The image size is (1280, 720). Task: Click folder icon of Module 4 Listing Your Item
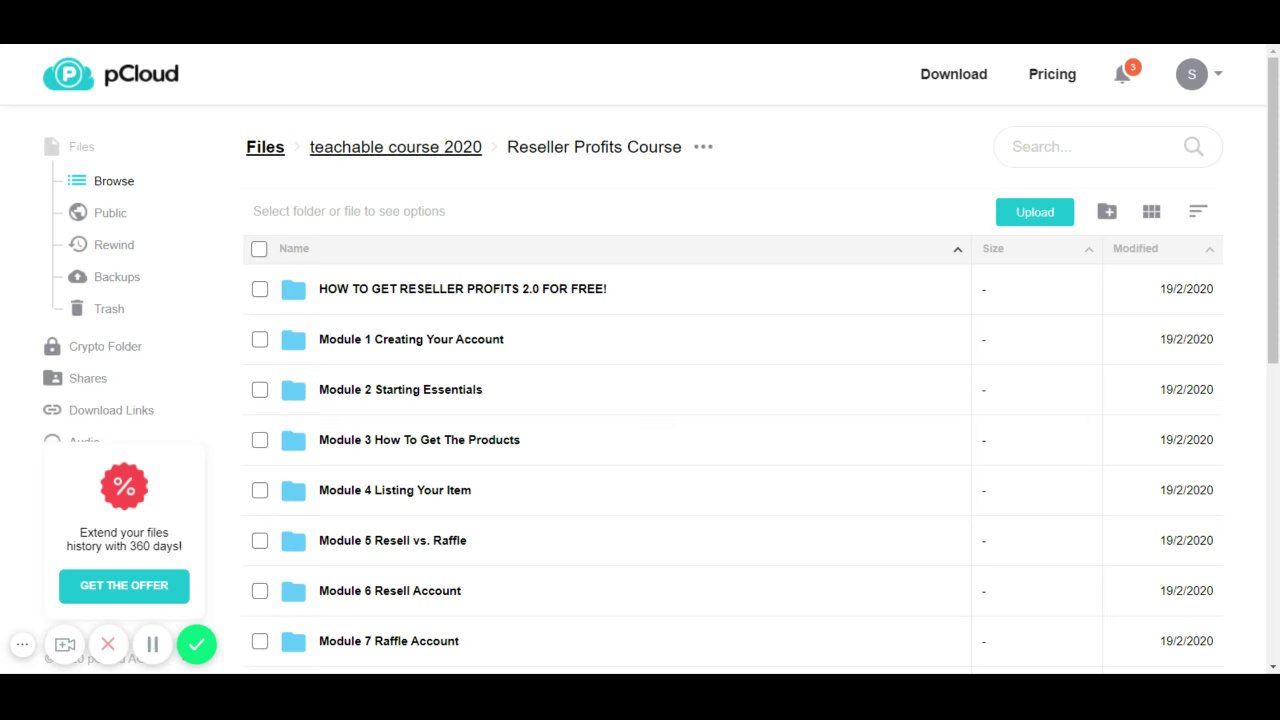click(x=293, y=491)
